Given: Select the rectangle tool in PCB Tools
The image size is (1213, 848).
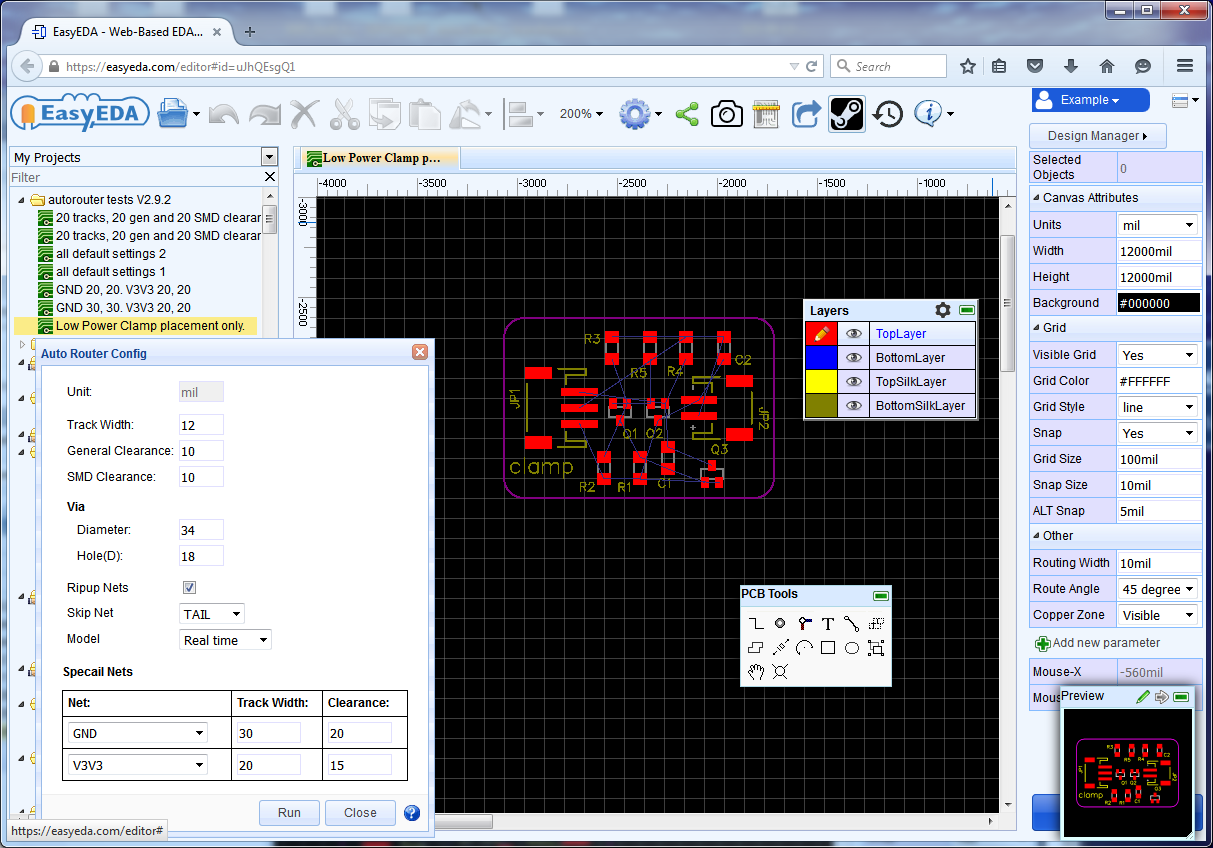Looking at the screenshot, I should click(828, 648).
